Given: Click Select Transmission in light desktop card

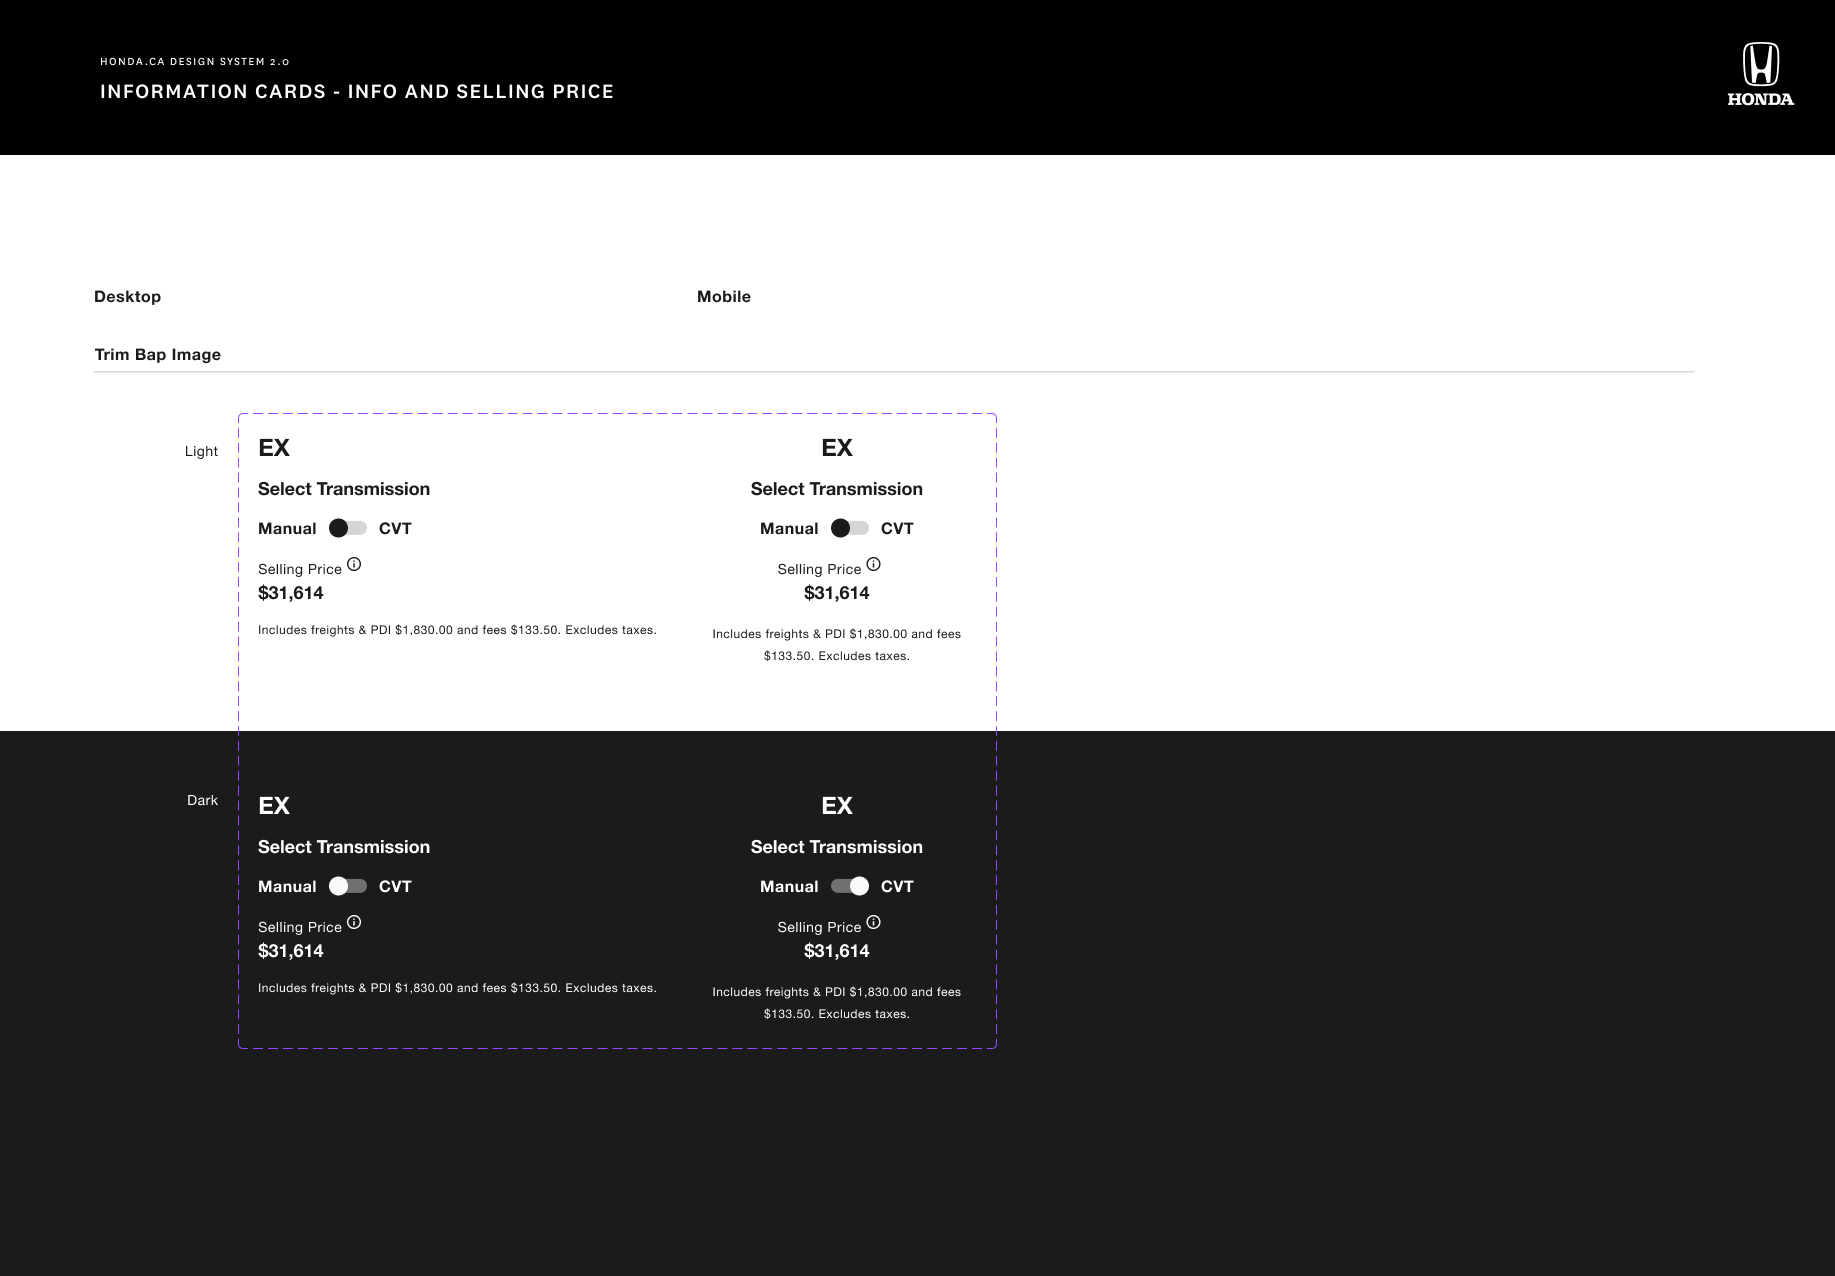Looking at the screenshot, I should [344, 489].
